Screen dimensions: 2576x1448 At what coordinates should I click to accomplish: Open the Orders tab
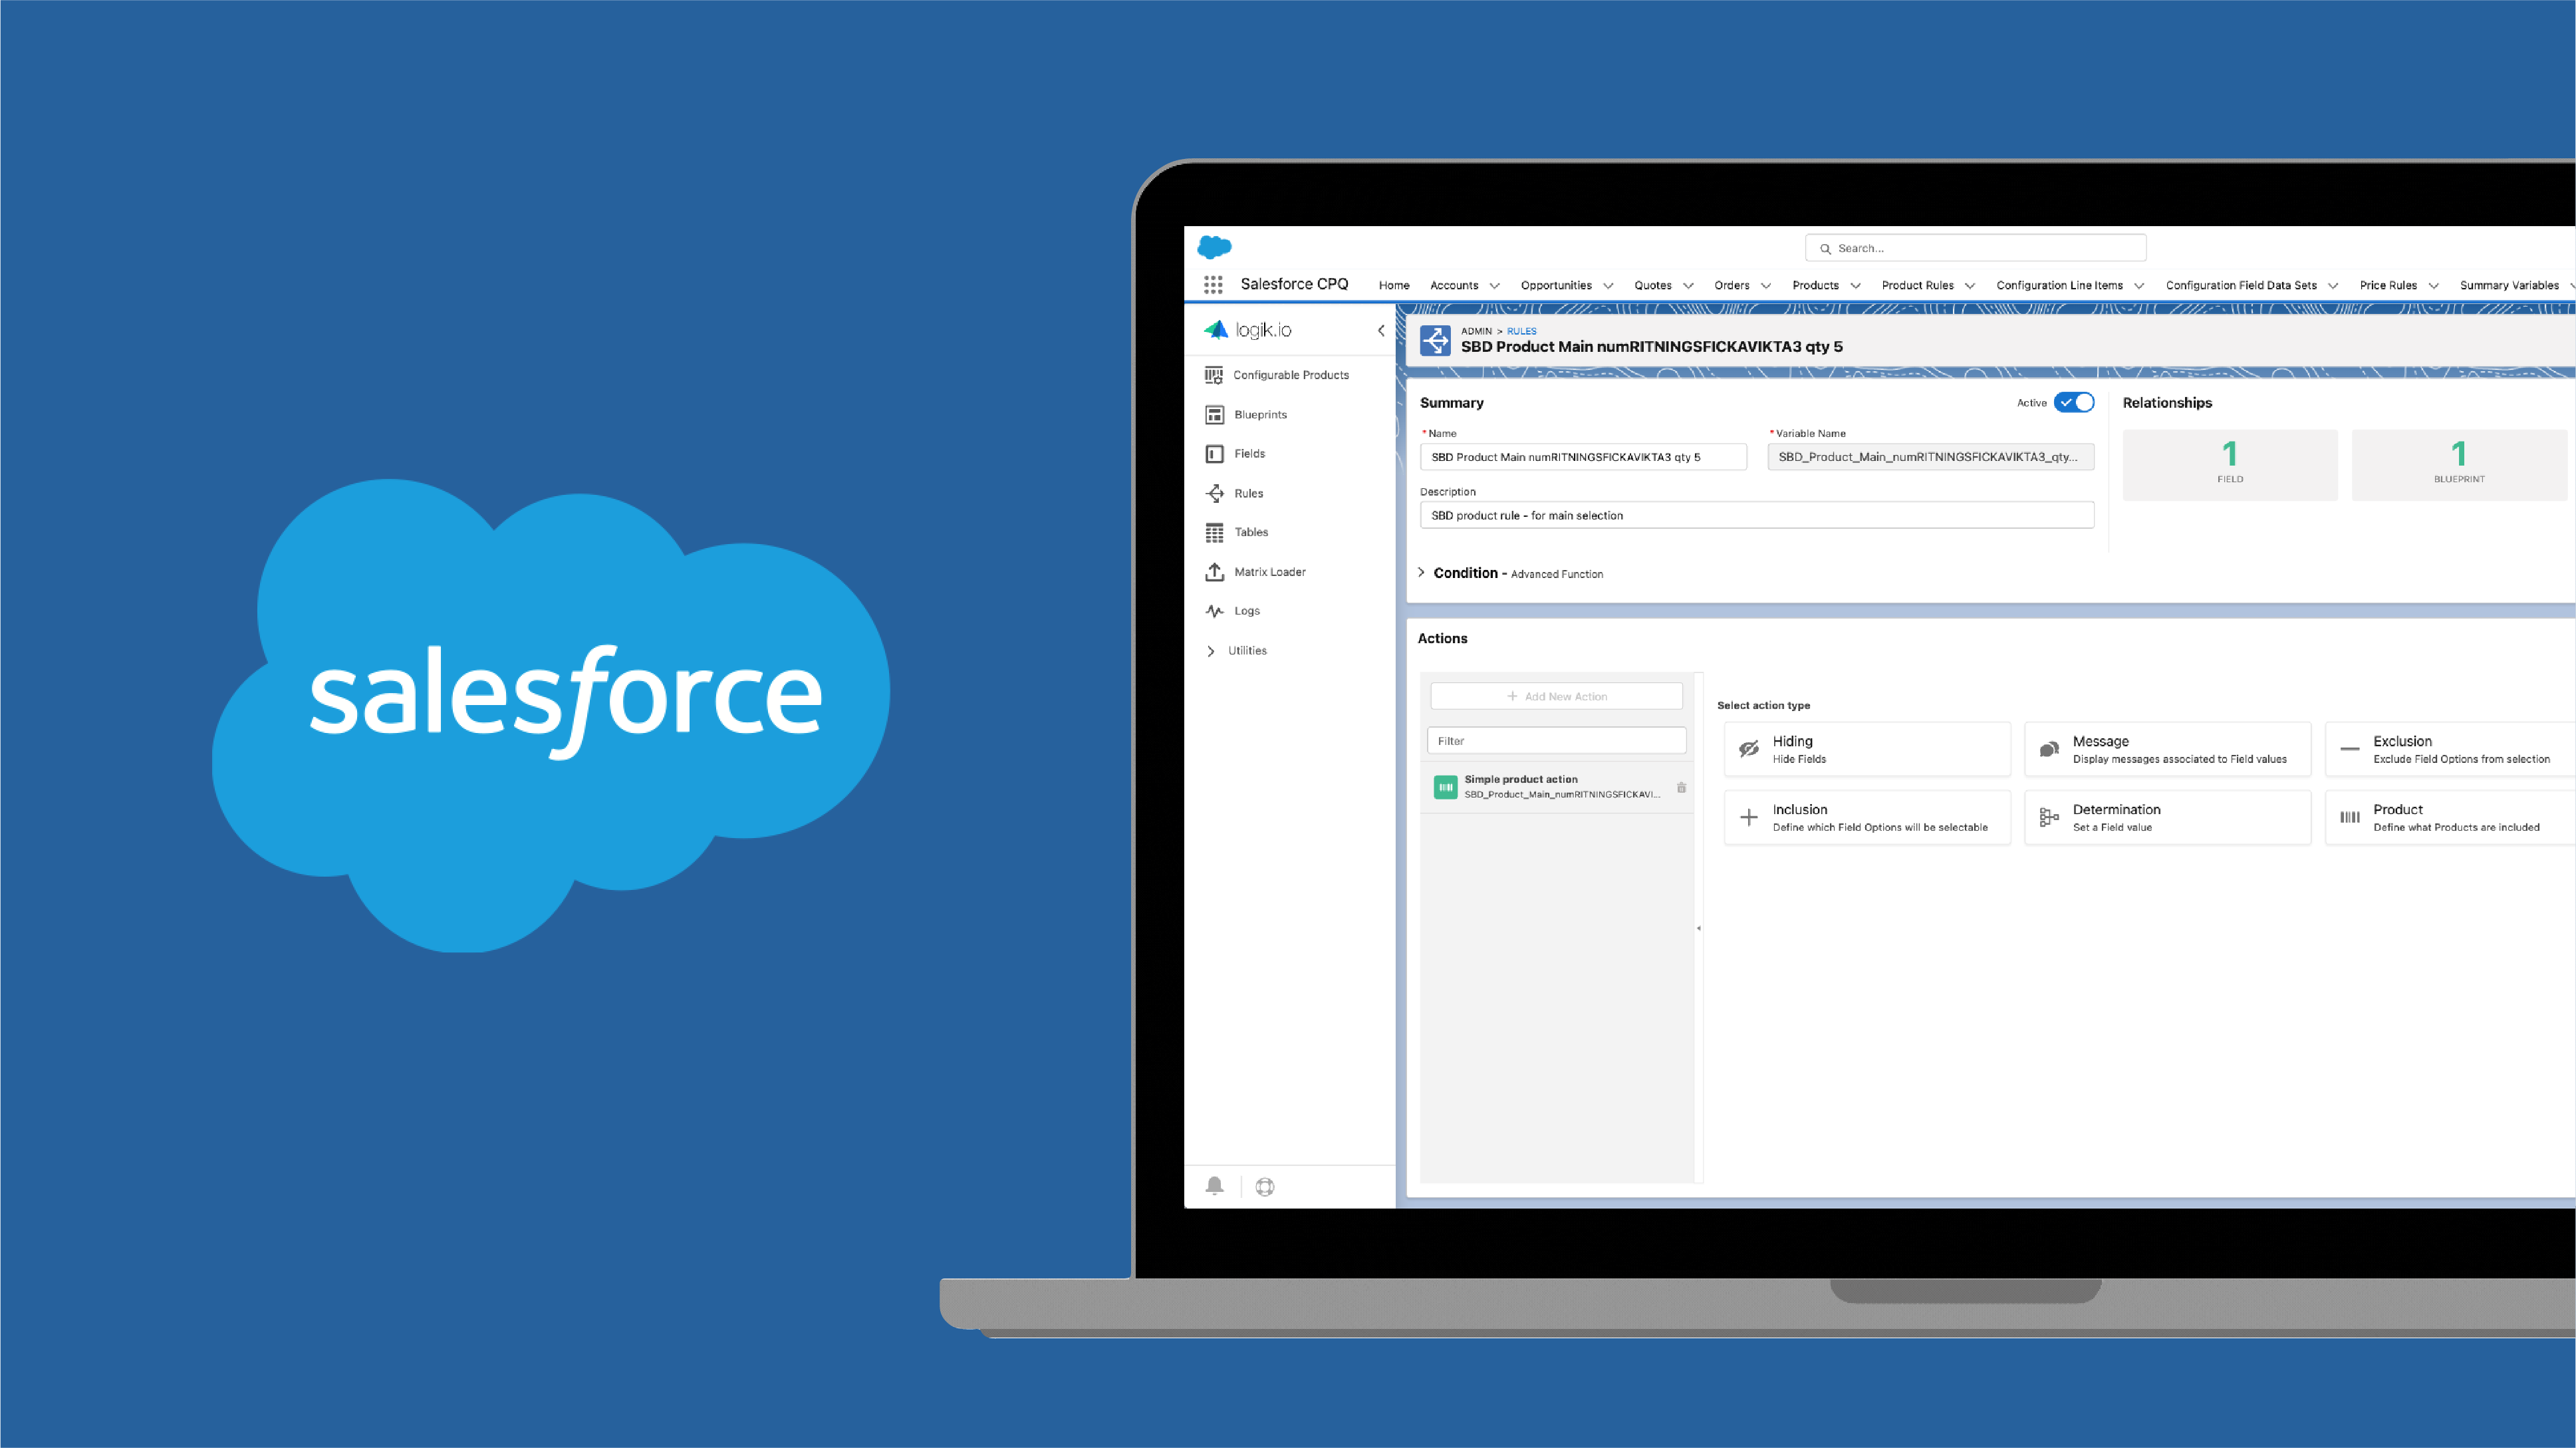point(1731,286)
